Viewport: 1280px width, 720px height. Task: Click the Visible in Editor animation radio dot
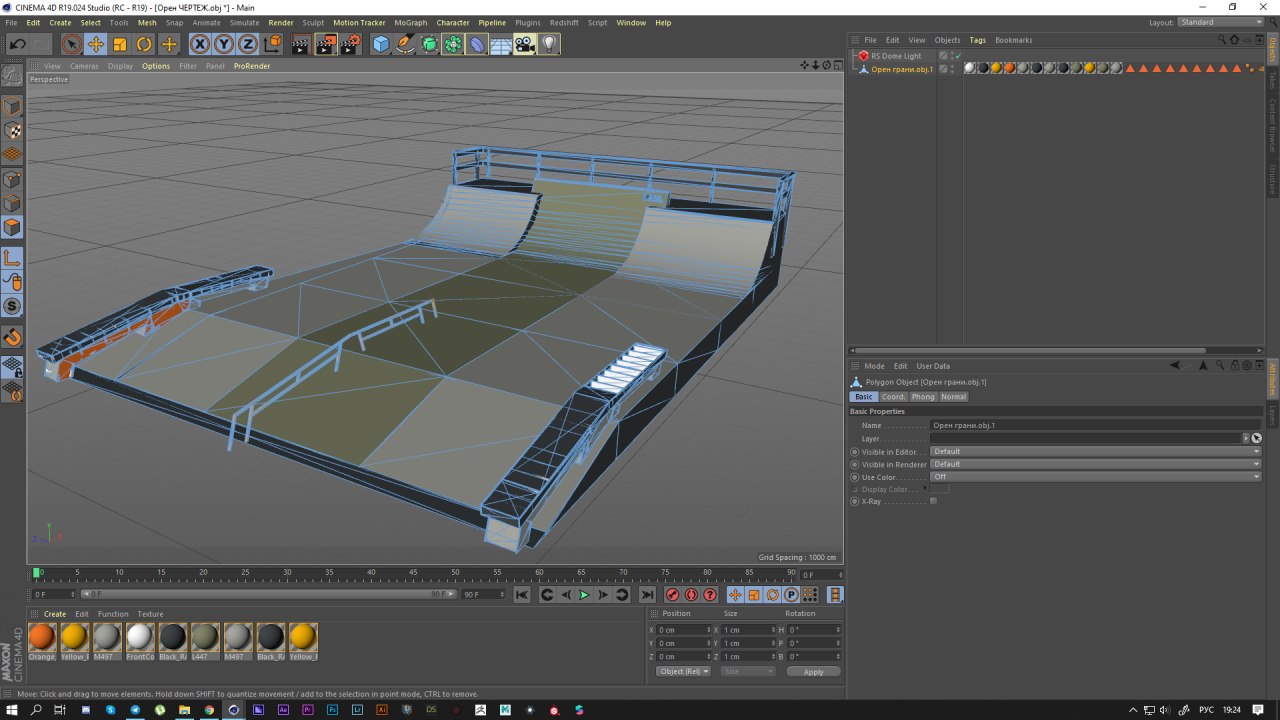[855, 451]
